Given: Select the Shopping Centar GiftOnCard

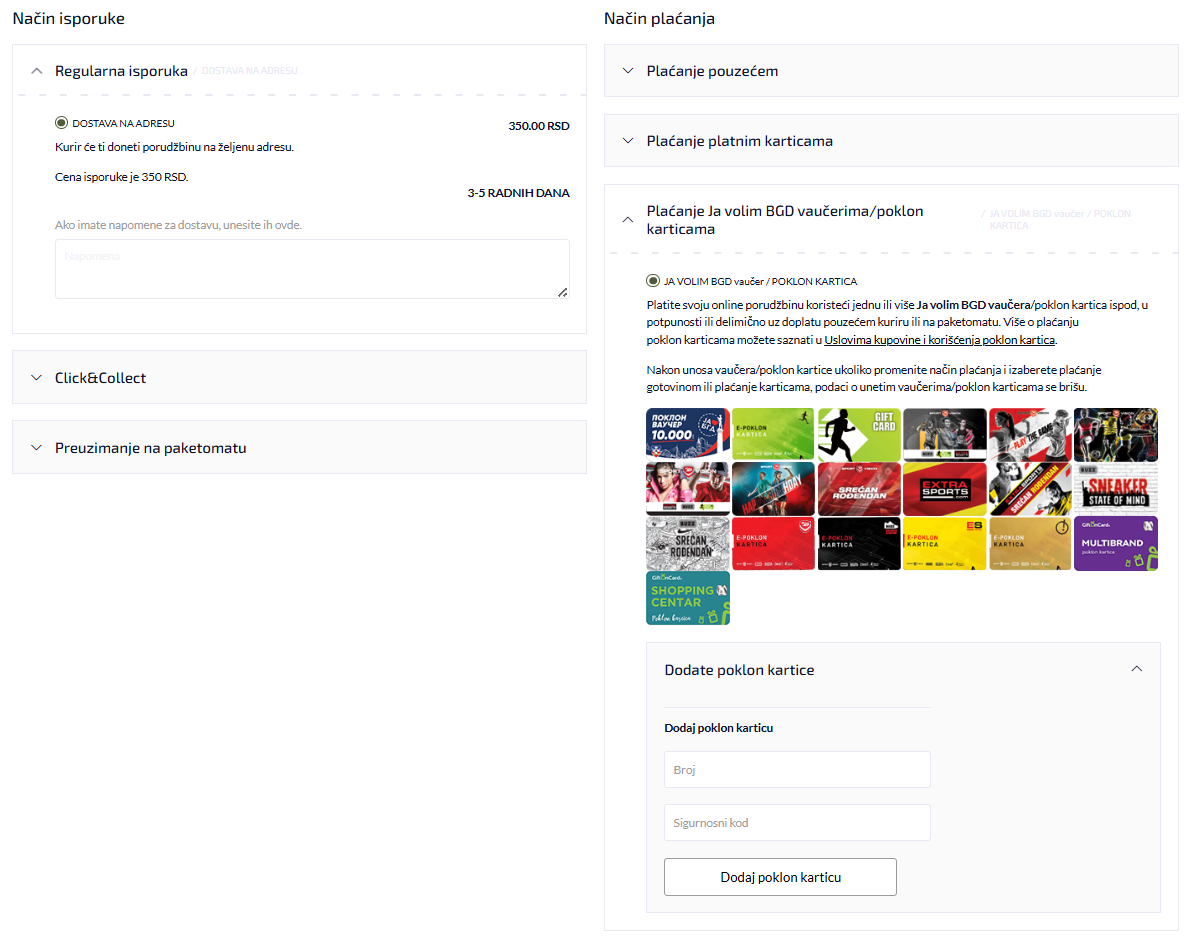Looking at the screenshot, I should tap(687, 598).
